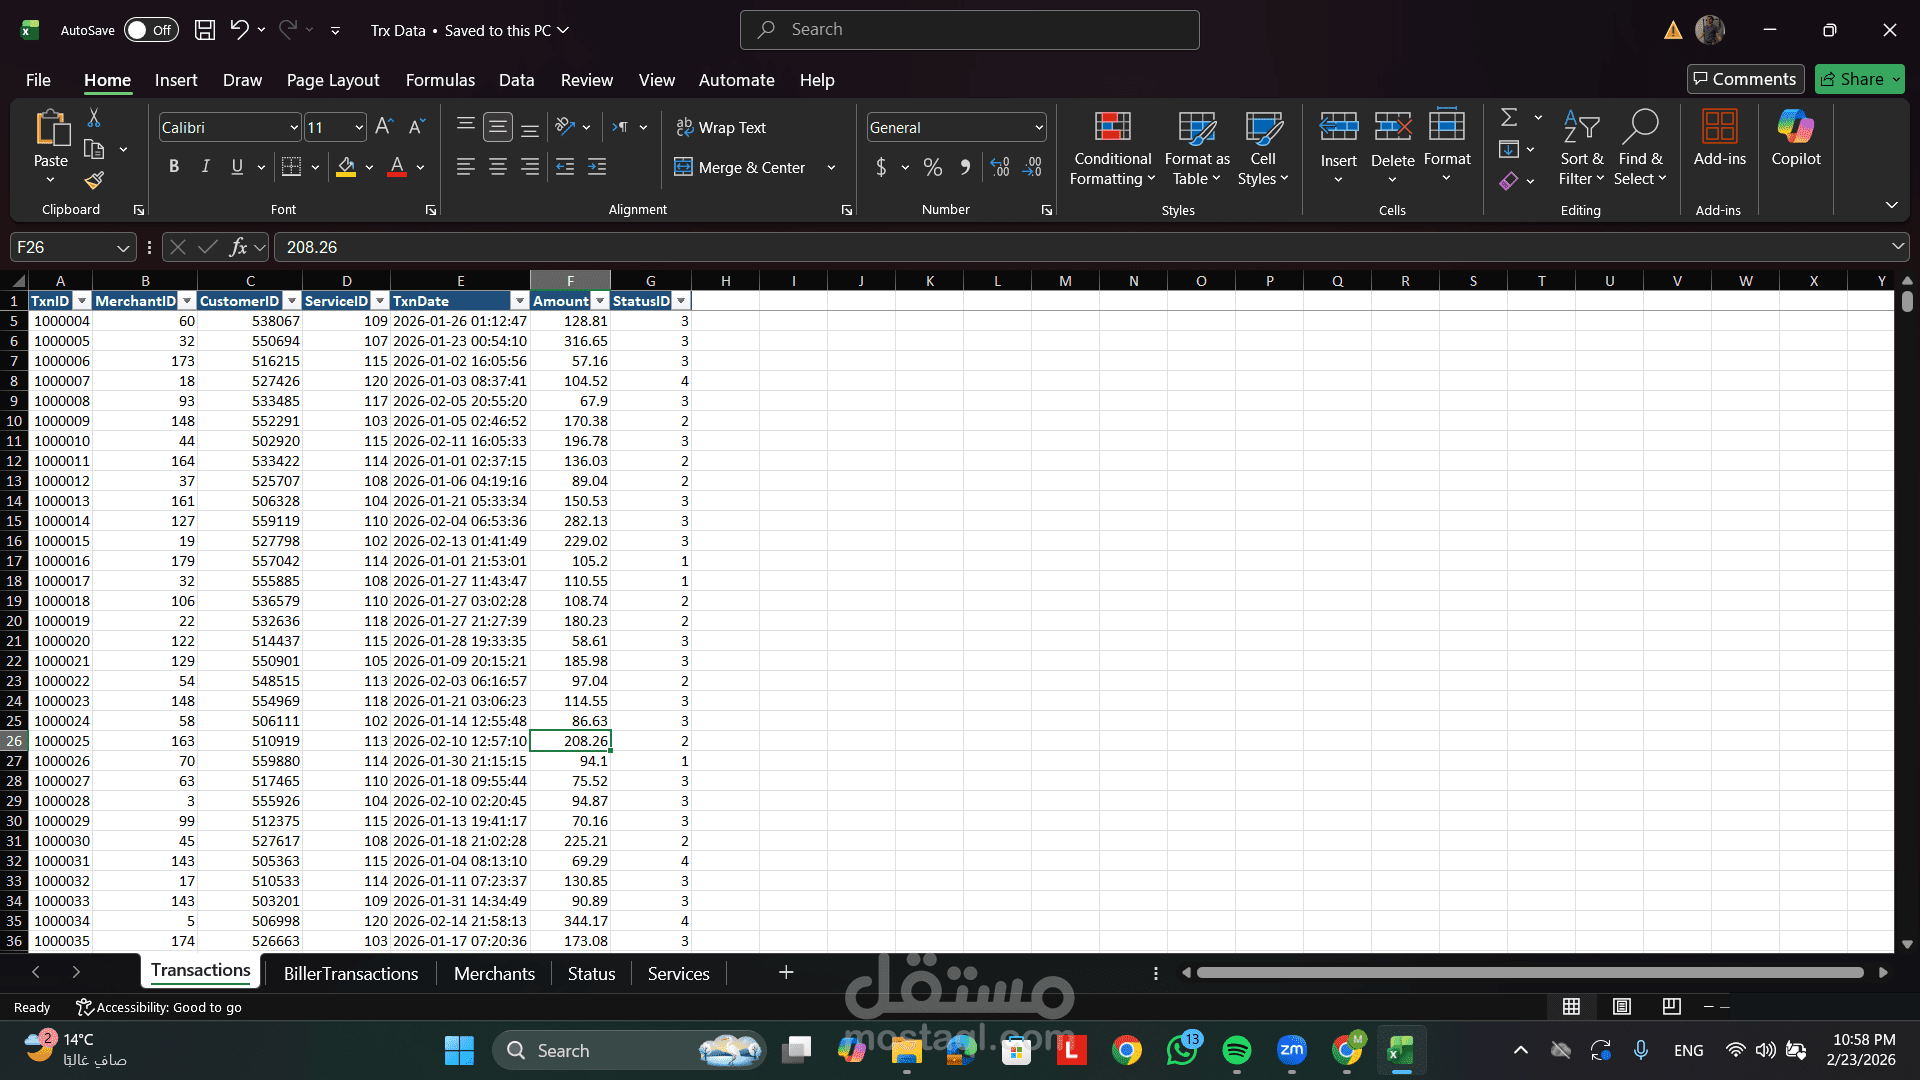Open the Amount column filter dropdown

click(600, 301)
